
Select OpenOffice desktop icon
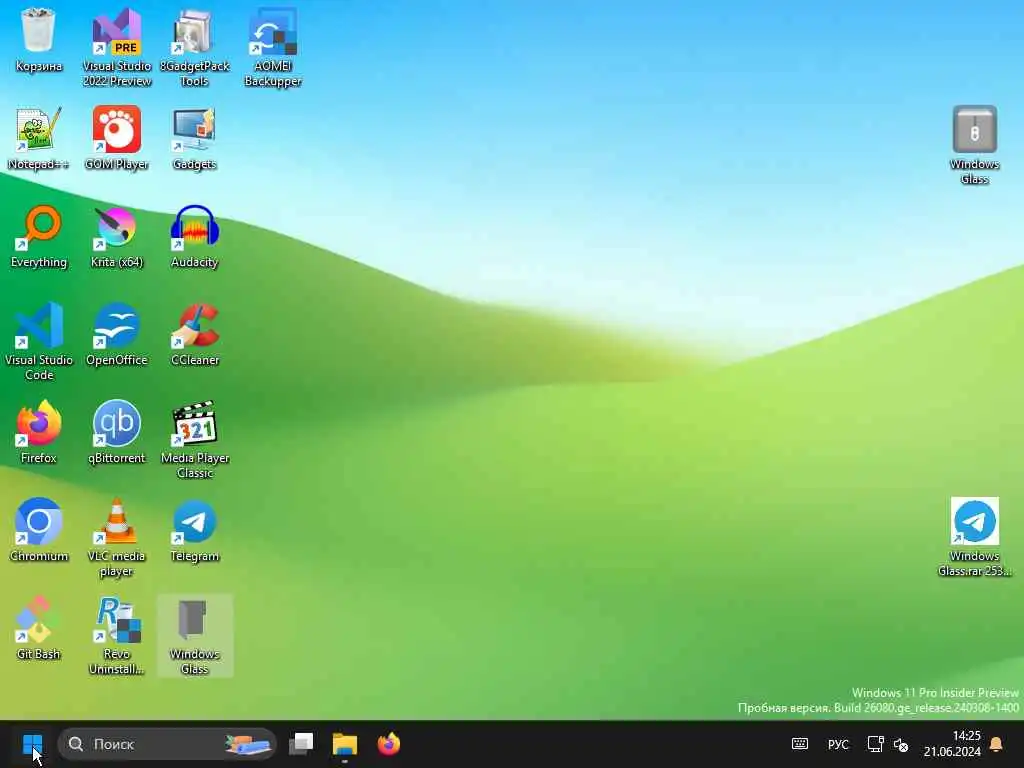pos(117,334)
